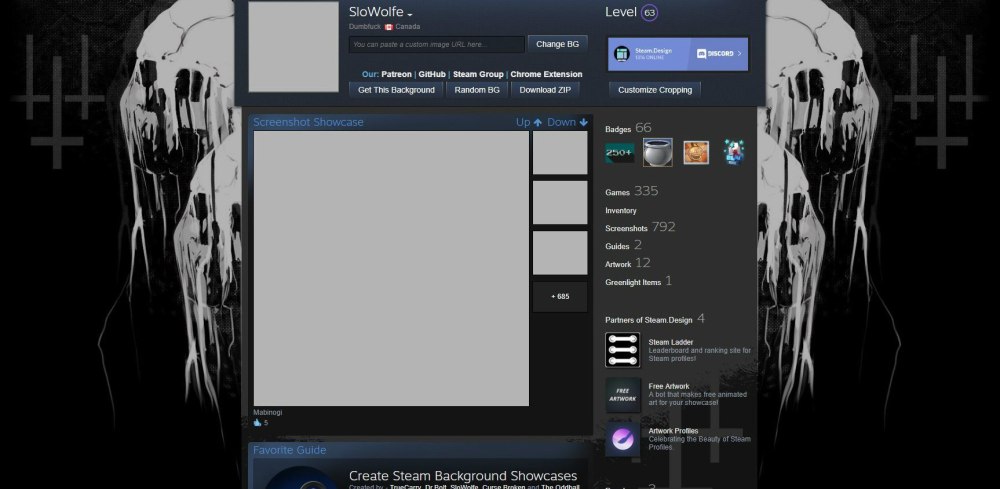Image resolution: width=1000 pixels, height=489 pixels.
Task: Click the Favorite Guide header title
Action: (x=290, y=450)
